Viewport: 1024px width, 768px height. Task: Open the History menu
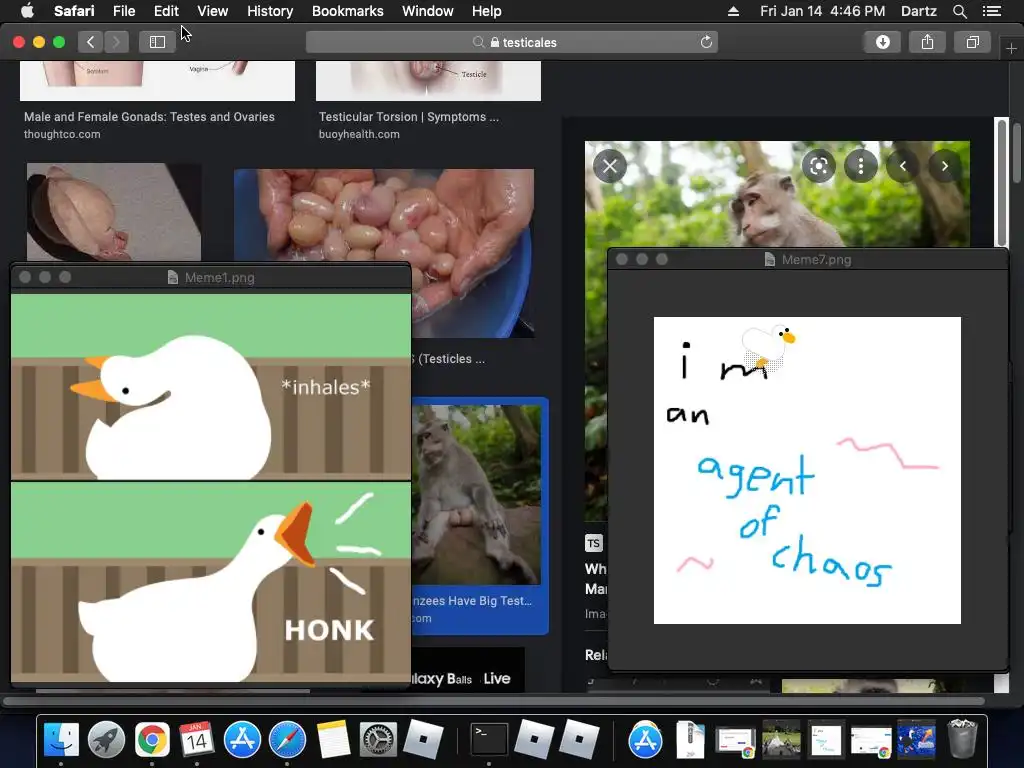click(x=270, y=11)
